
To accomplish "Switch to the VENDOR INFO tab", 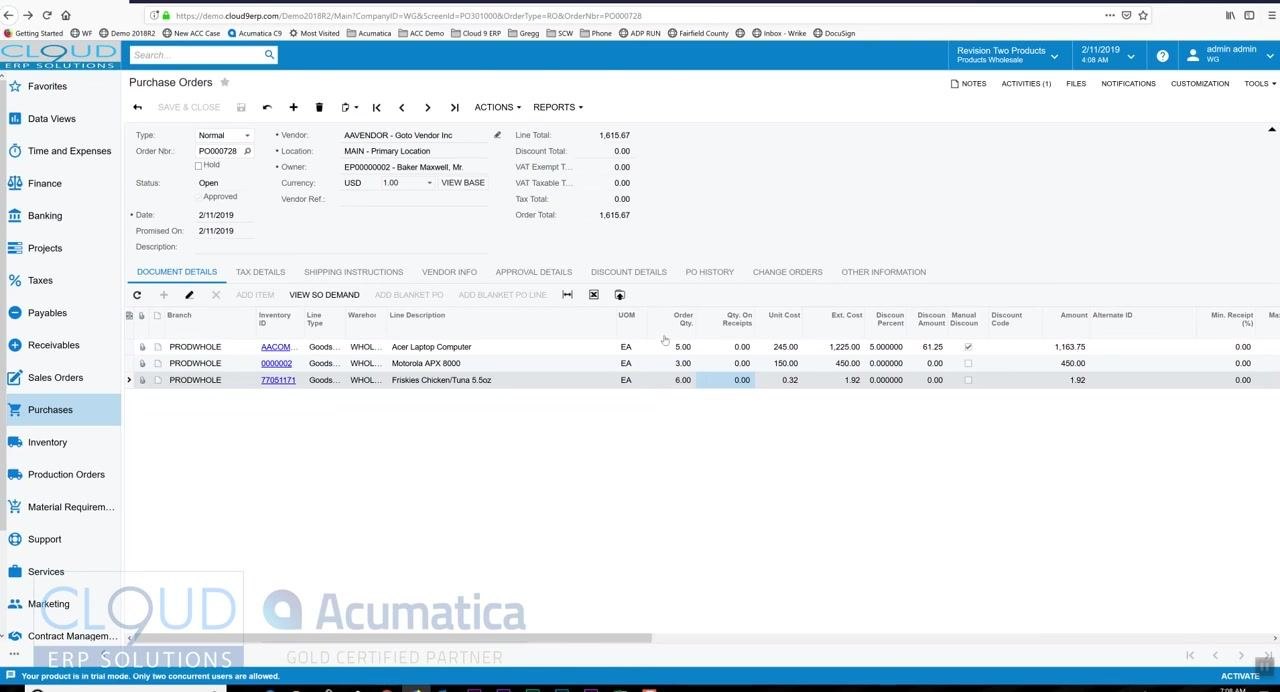I will pyautogui.click(x=449, y=272).
